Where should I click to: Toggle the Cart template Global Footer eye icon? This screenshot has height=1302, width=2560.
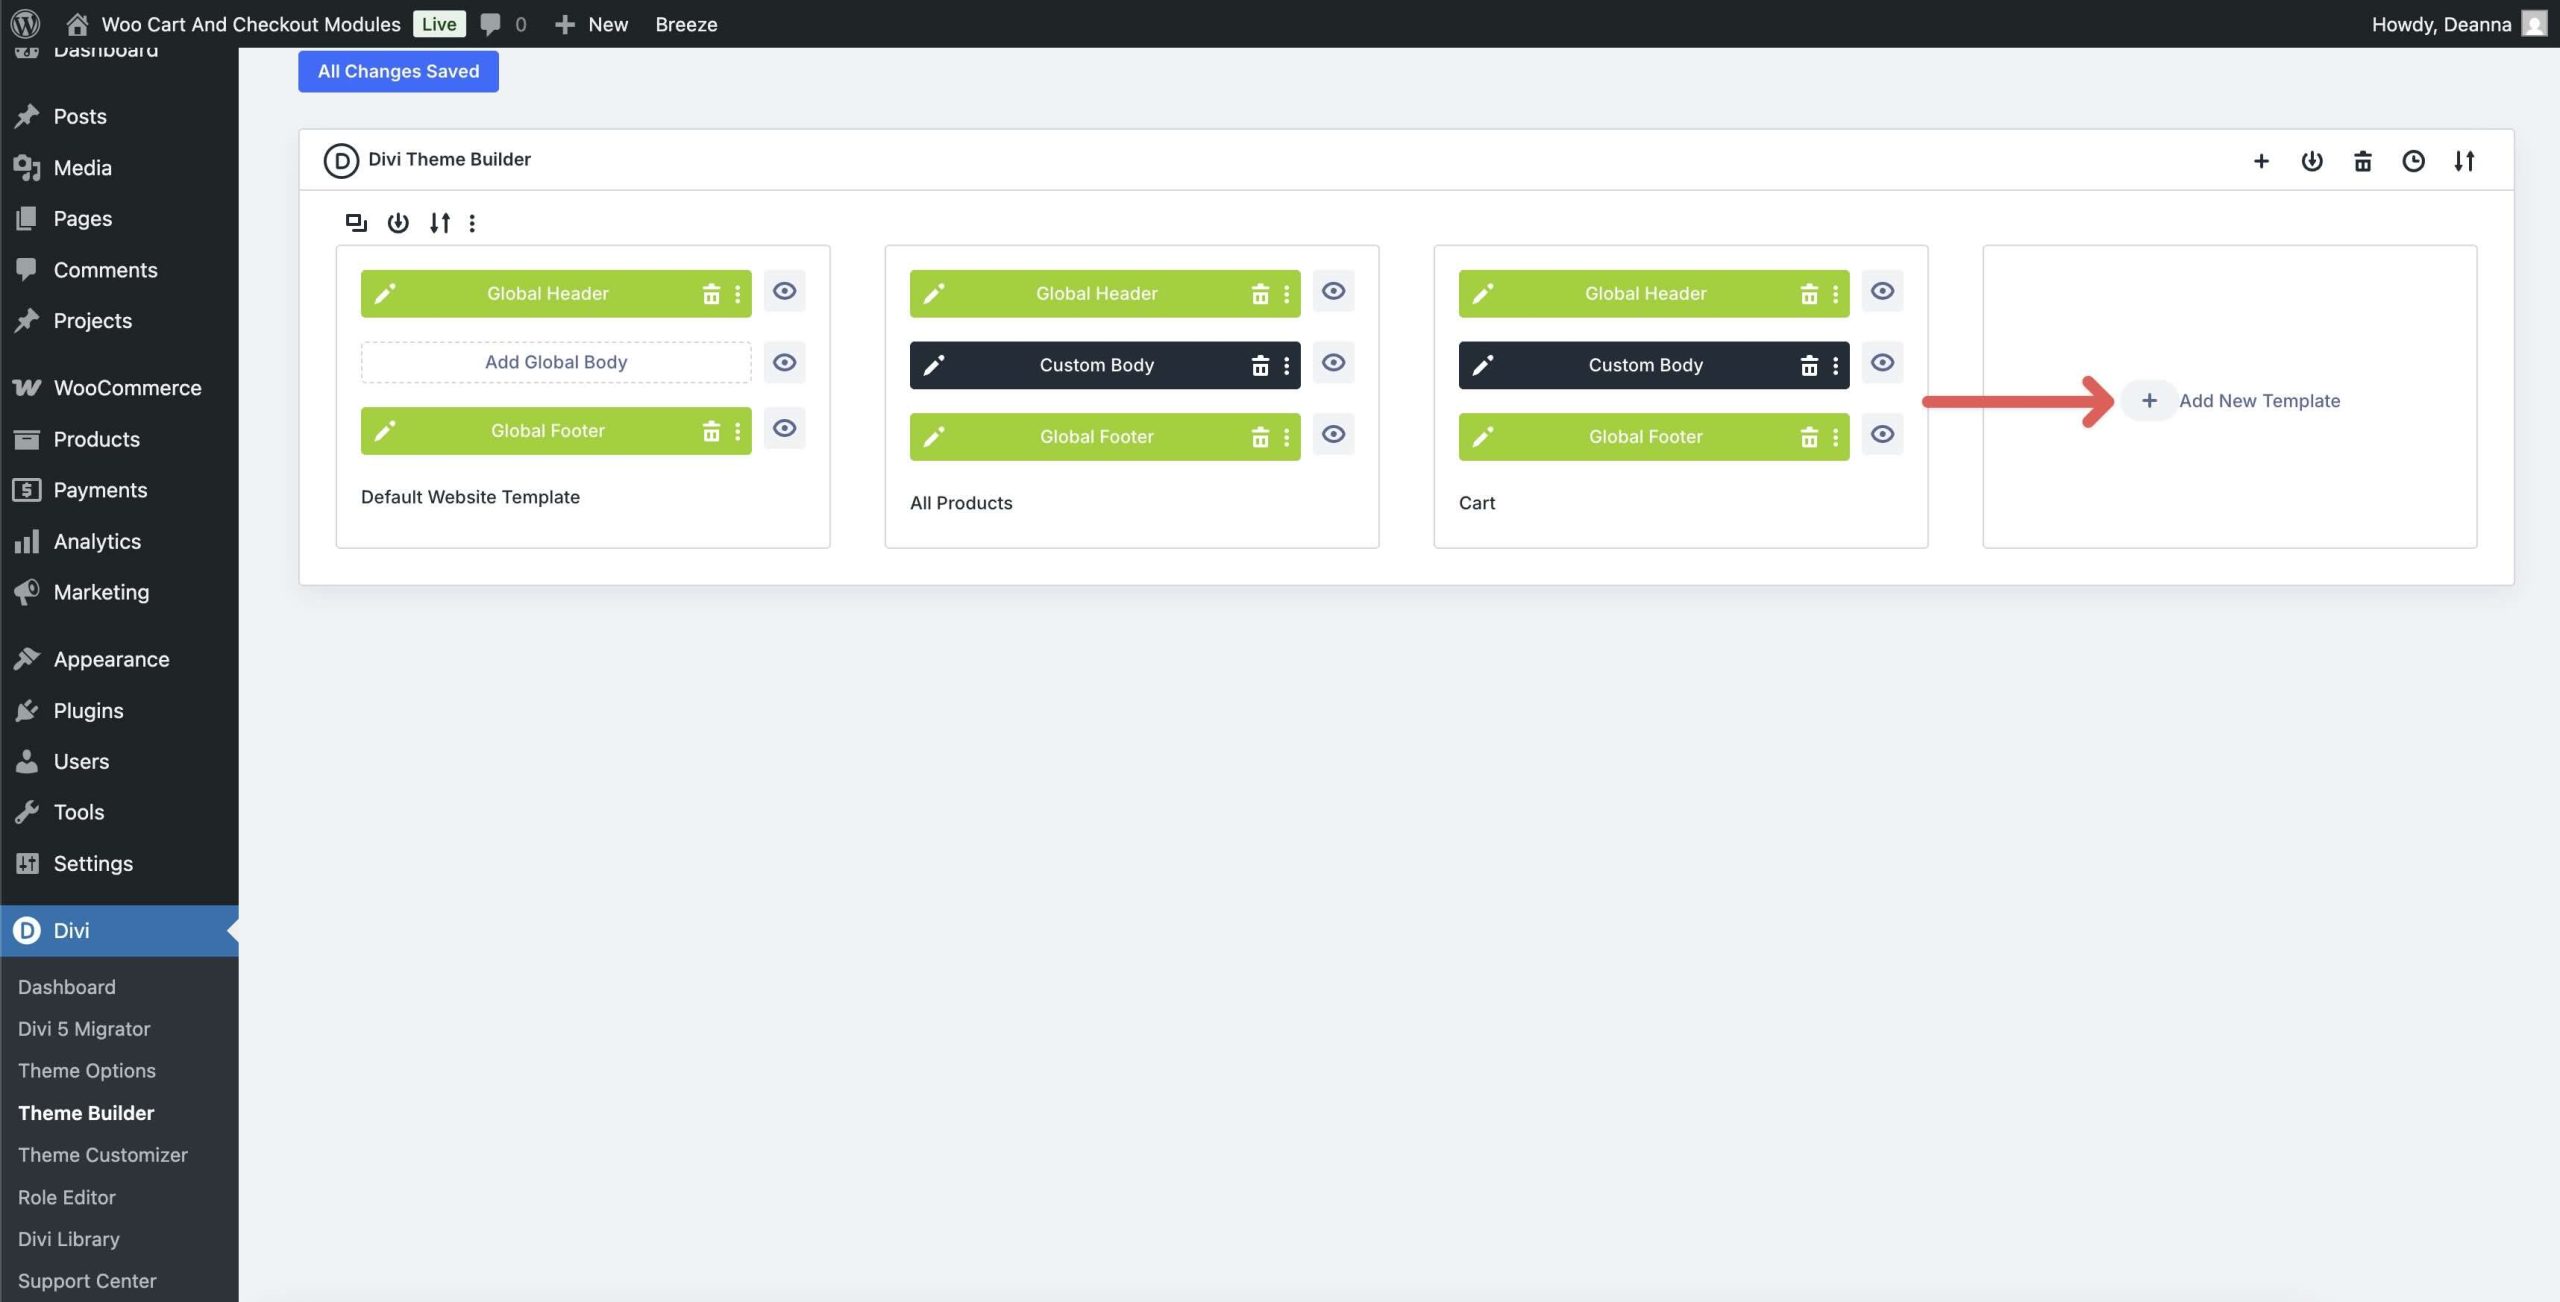pyautogui.click(x=1882, y=434)
